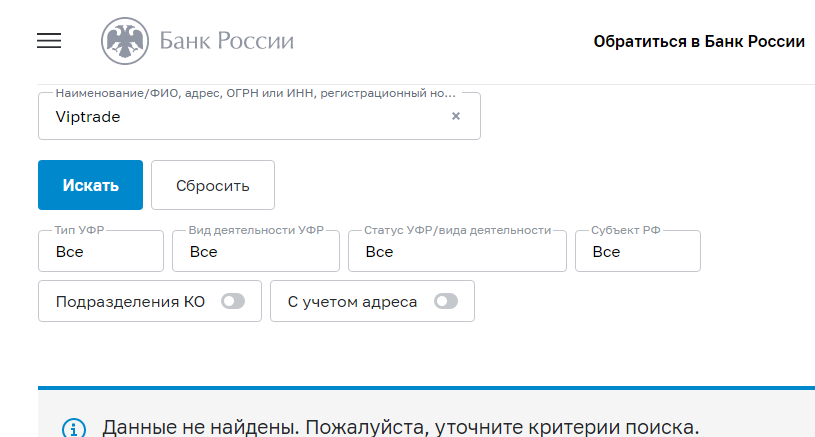Screen dimensions: 815x437
Task: Open the Обратиться в Банк России link
Action: point(699,42)
